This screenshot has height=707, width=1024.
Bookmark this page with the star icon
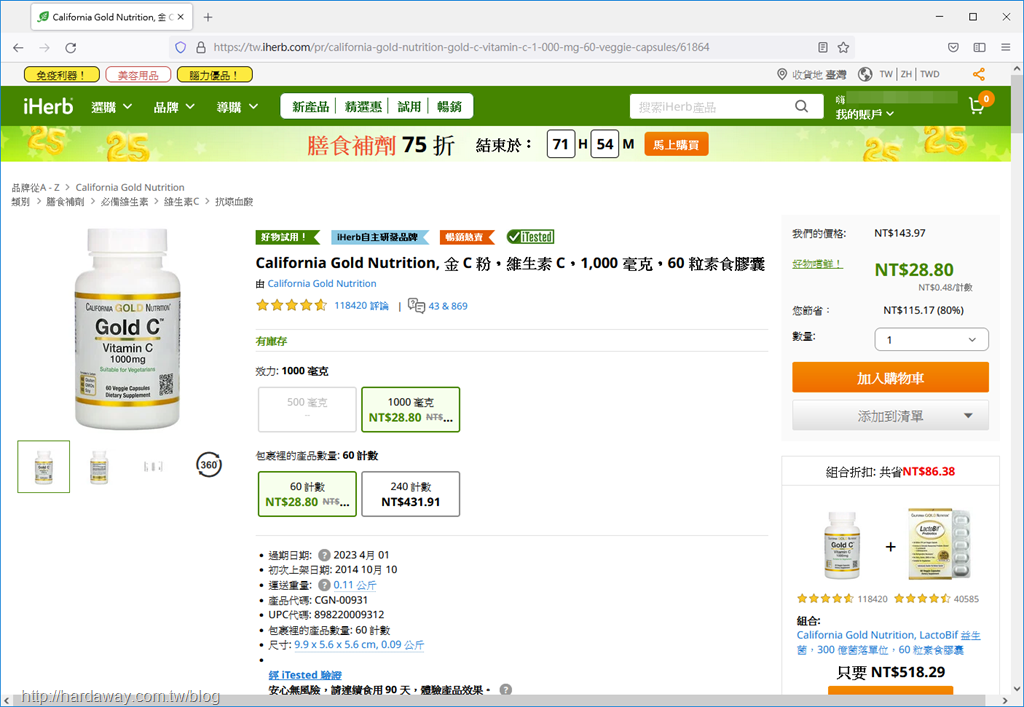click(x=843, y=47)
